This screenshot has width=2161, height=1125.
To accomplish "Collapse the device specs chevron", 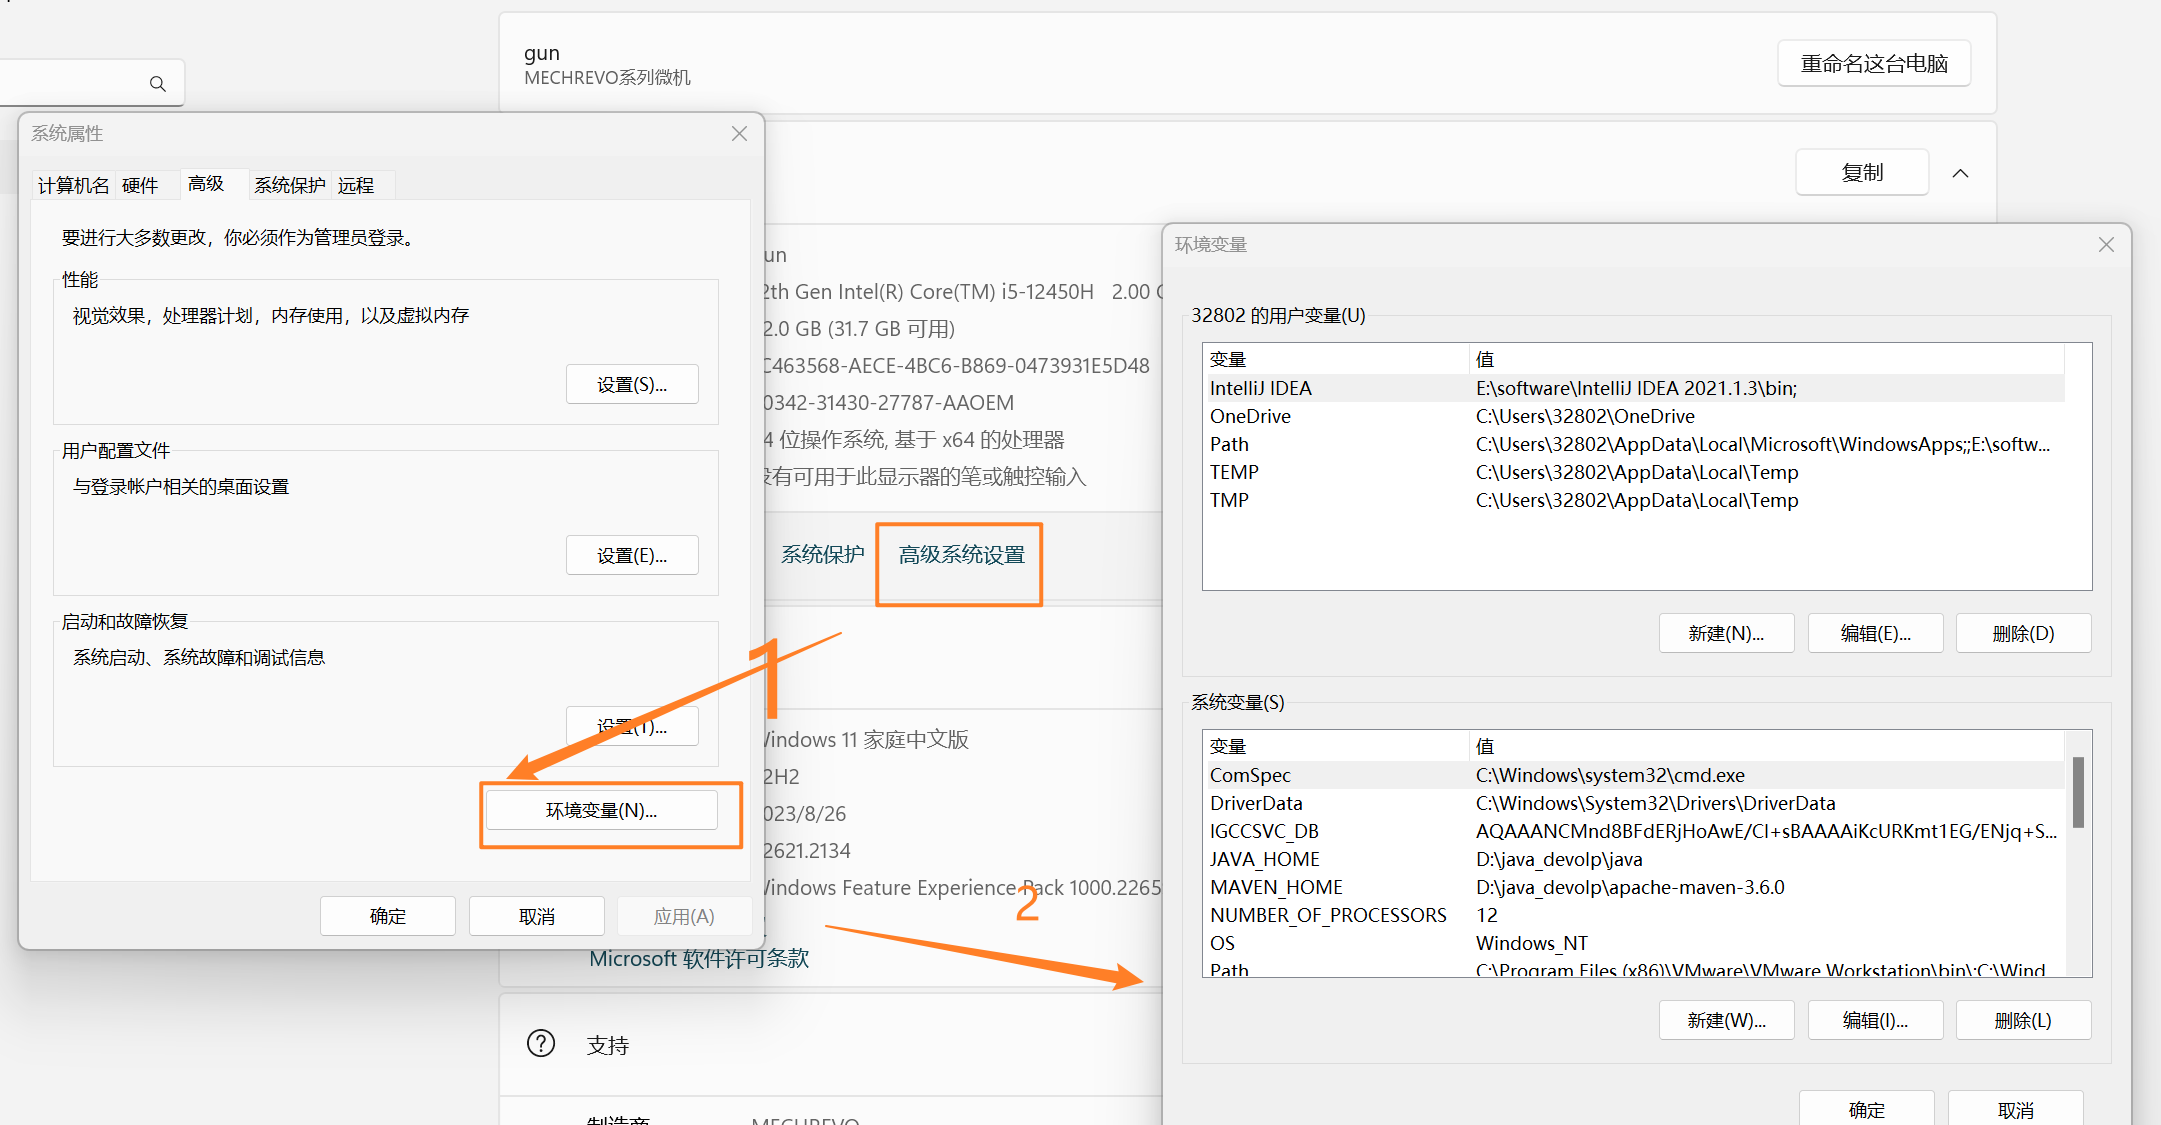I will point(1960,173).
